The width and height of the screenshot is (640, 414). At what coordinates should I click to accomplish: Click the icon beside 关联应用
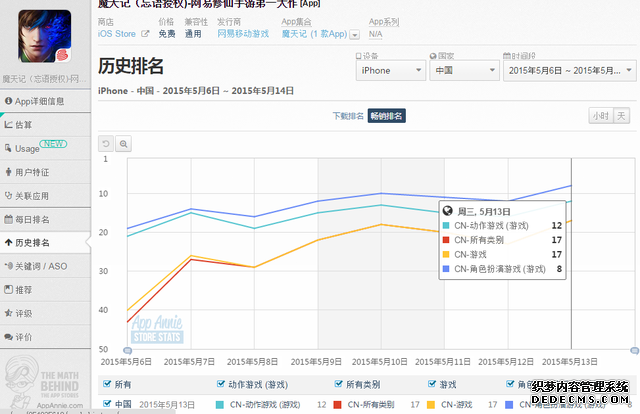[x=9, y=196]
